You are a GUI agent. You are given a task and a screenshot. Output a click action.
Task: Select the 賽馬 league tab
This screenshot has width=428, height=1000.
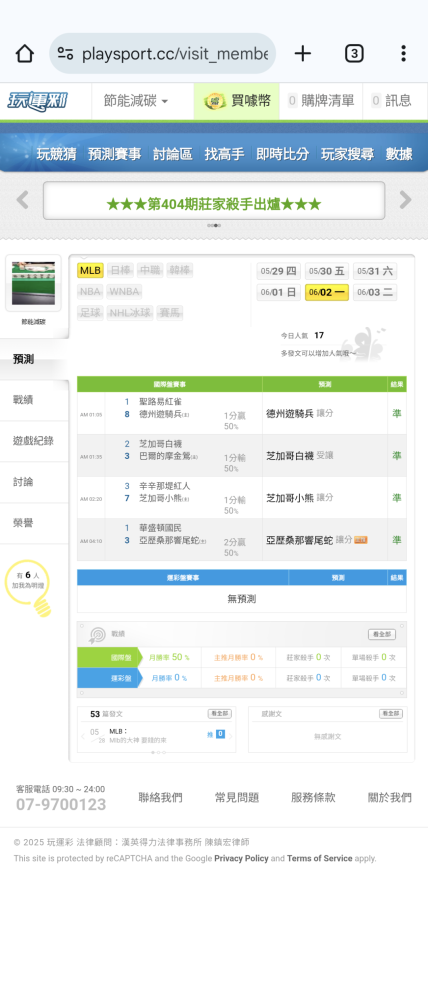click(170, 313)
